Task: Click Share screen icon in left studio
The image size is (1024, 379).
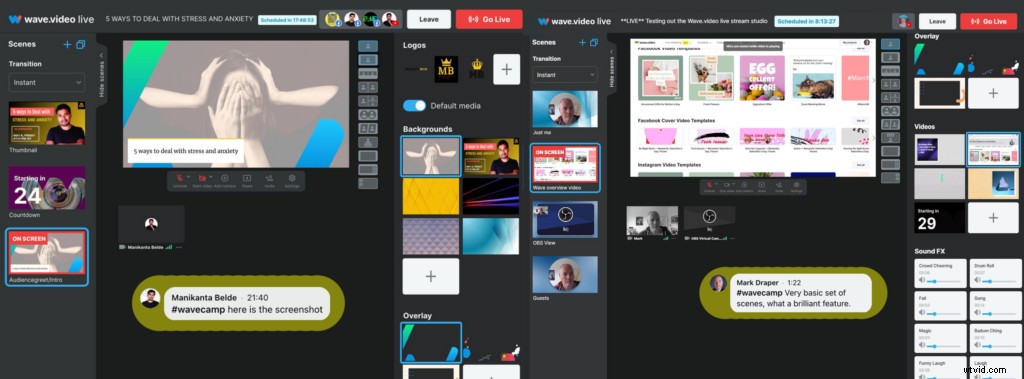Action: coord(247,178)
